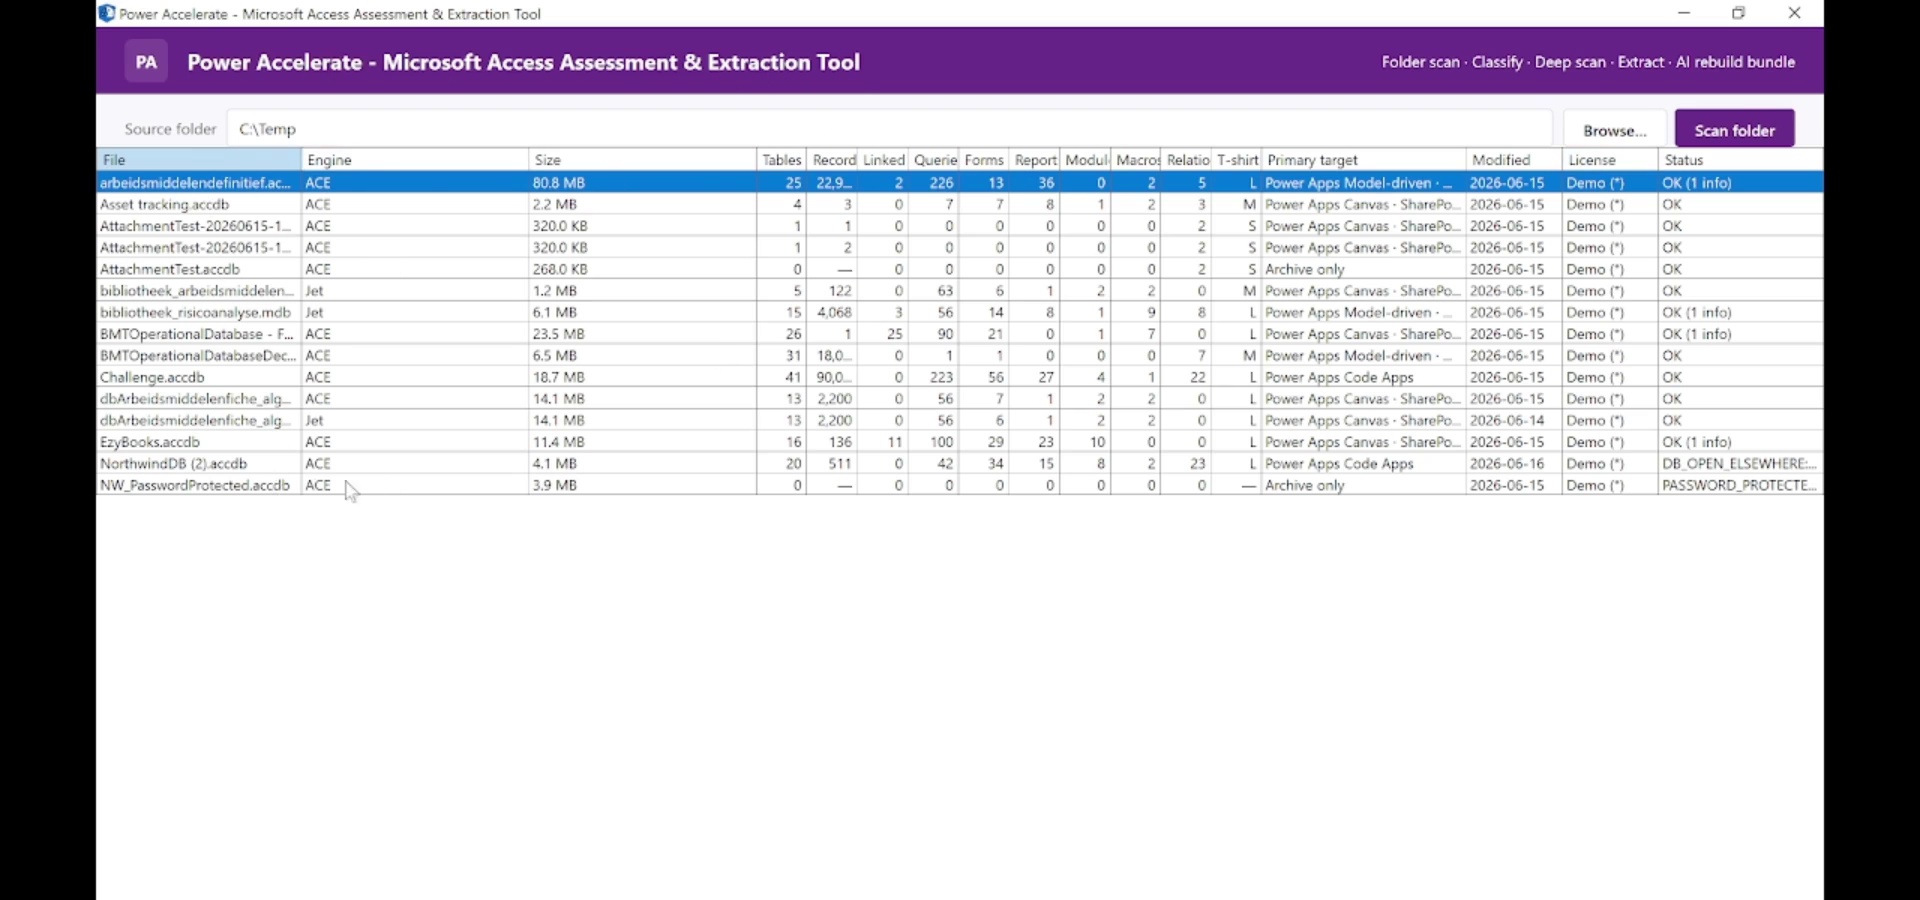Select the Asset tracking.accdb row
This screenshot has width=1920, height=900.
pyautogui.click(x=960, y=205)
